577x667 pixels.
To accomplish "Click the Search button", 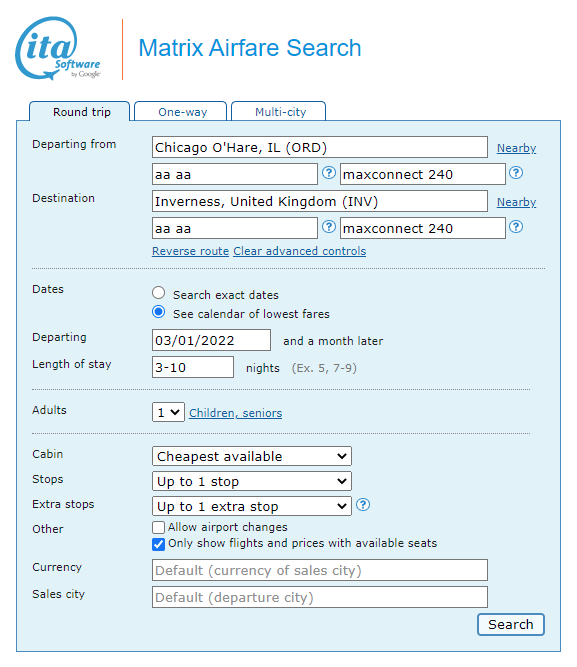I will click(x=511, y=624).
